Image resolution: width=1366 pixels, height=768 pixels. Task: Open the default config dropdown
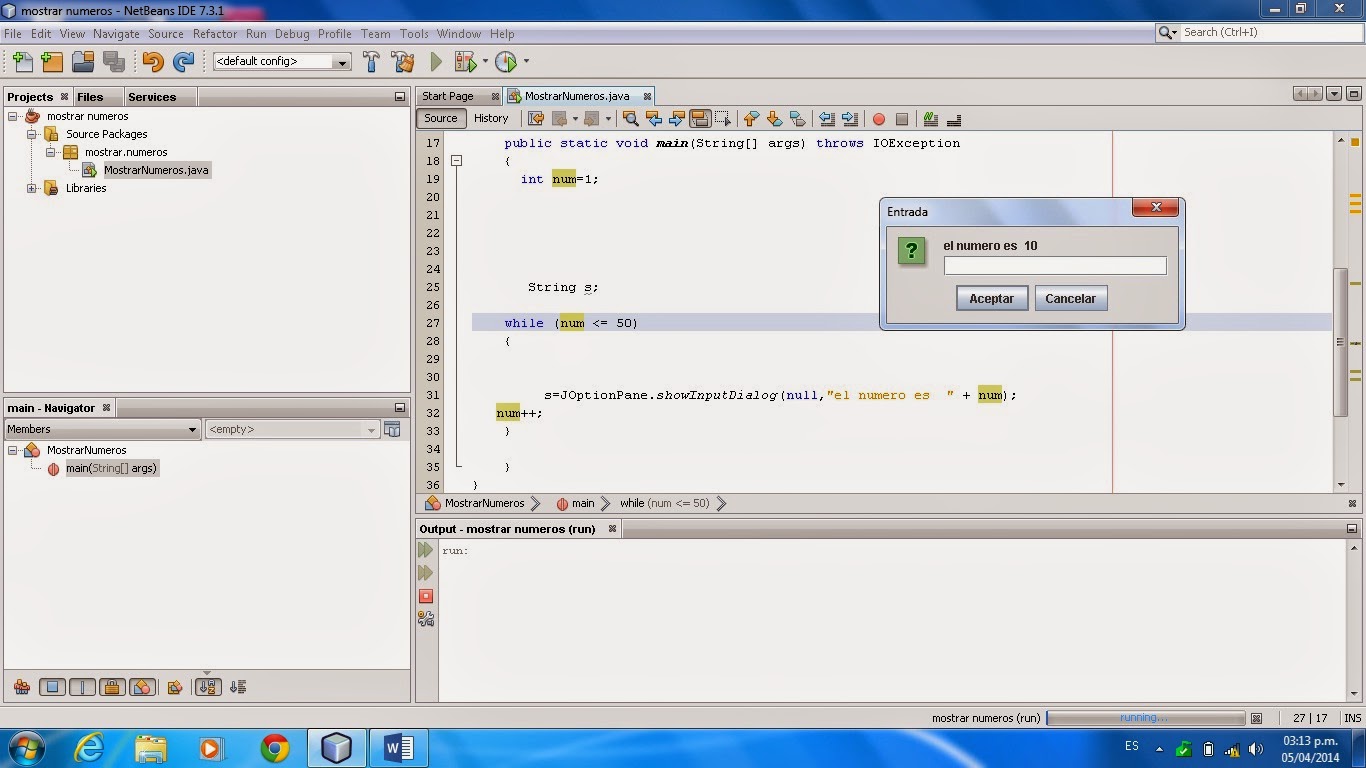(342, 61)
